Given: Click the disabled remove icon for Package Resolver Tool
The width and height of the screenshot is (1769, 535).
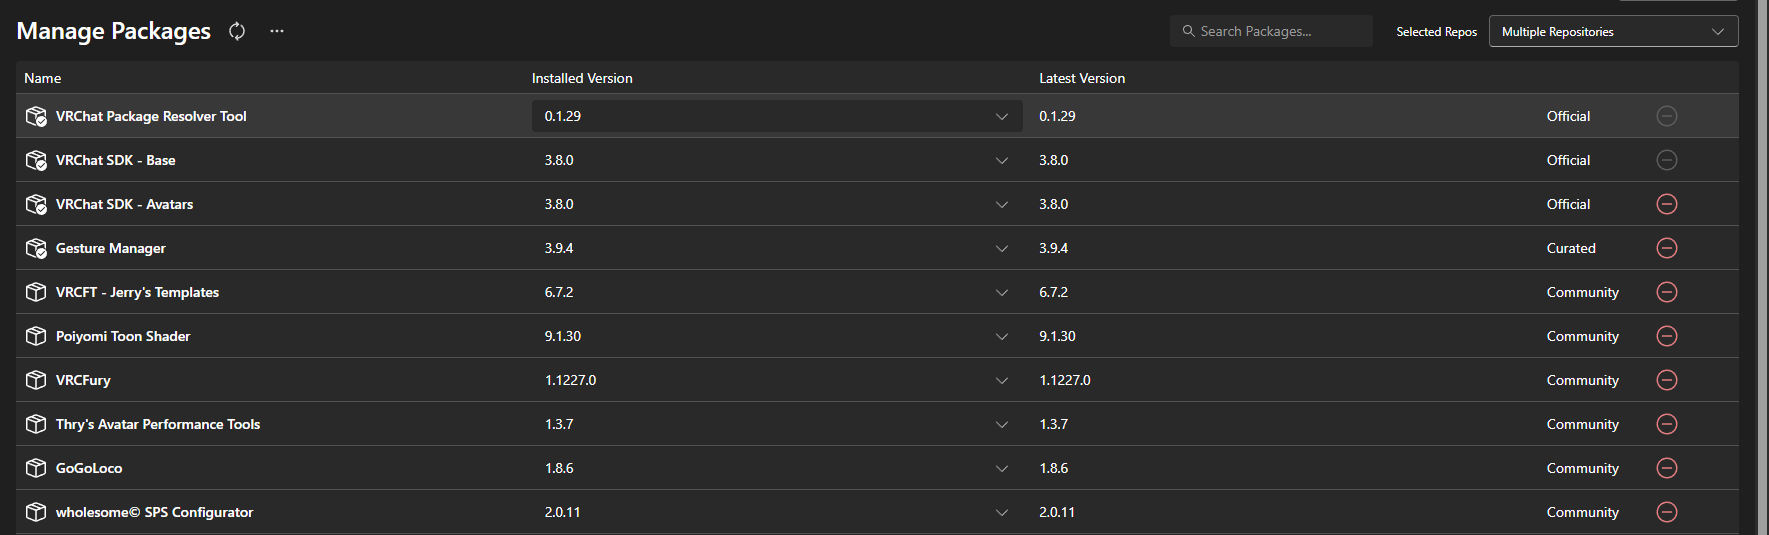Looking at the screenshot, I should click(1667, 116).
